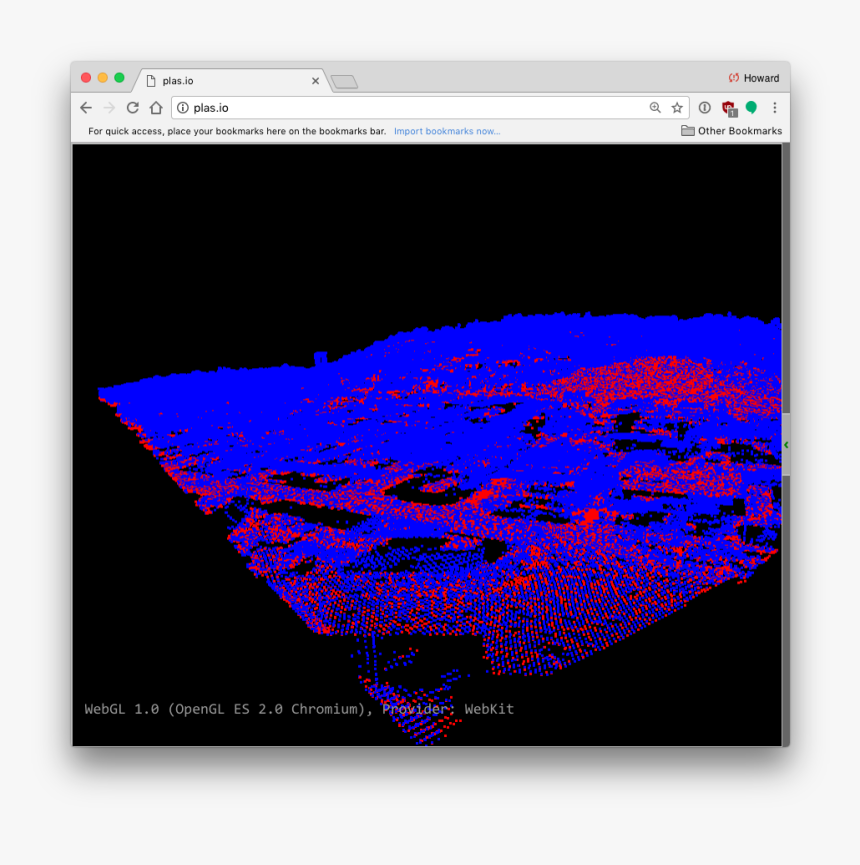The width and height of the screenshot is (860, 865).
Task: Reload the plas.io page
Action: 132,107
